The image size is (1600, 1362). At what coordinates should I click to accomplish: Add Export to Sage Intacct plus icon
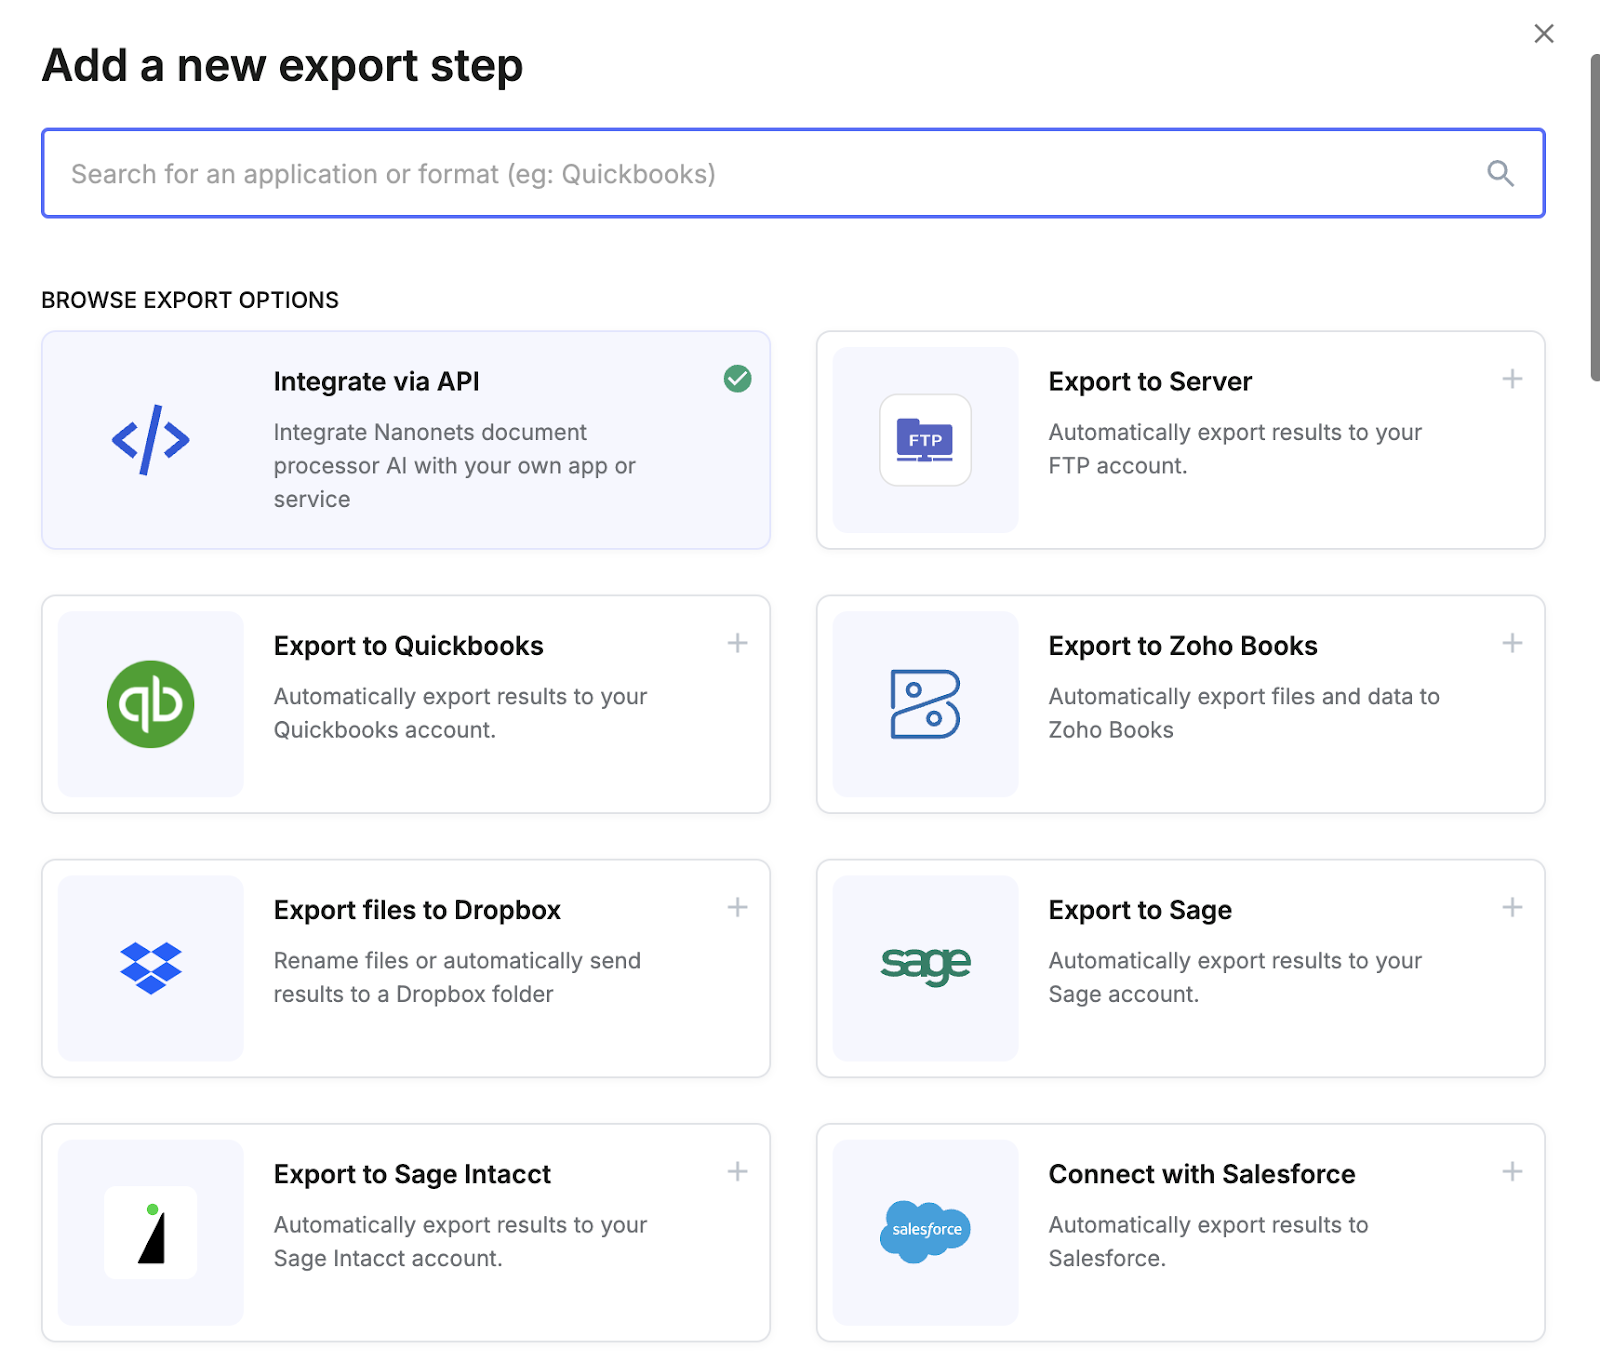[737, 1171]
